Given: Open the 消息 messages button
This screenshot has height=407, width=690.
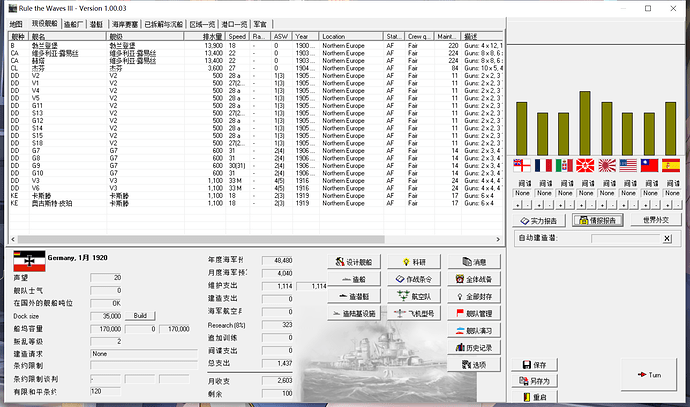Looking at the screenshot, I should coord(474,262).
